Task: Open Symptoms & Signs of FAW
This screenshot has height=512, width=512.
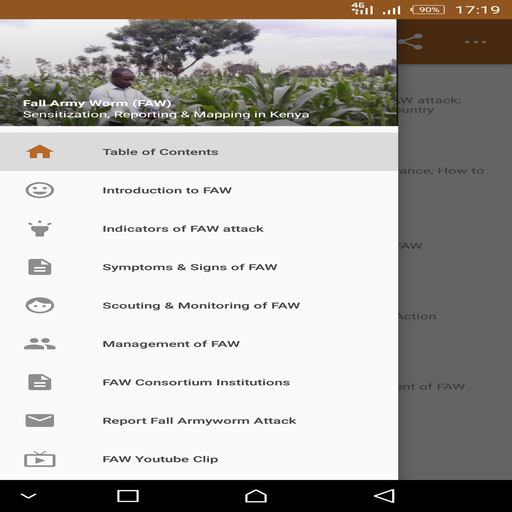Action: point(199,267)
